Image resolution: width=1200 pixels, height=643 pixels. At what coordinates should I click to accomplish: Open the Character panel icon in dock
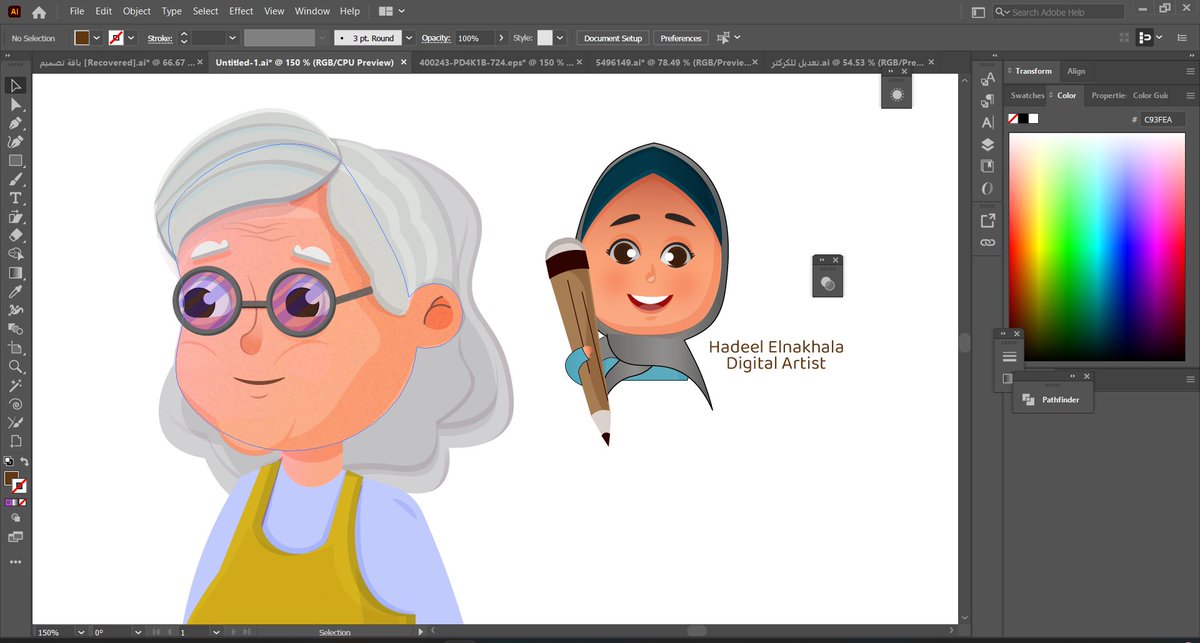tap(987, 123)
